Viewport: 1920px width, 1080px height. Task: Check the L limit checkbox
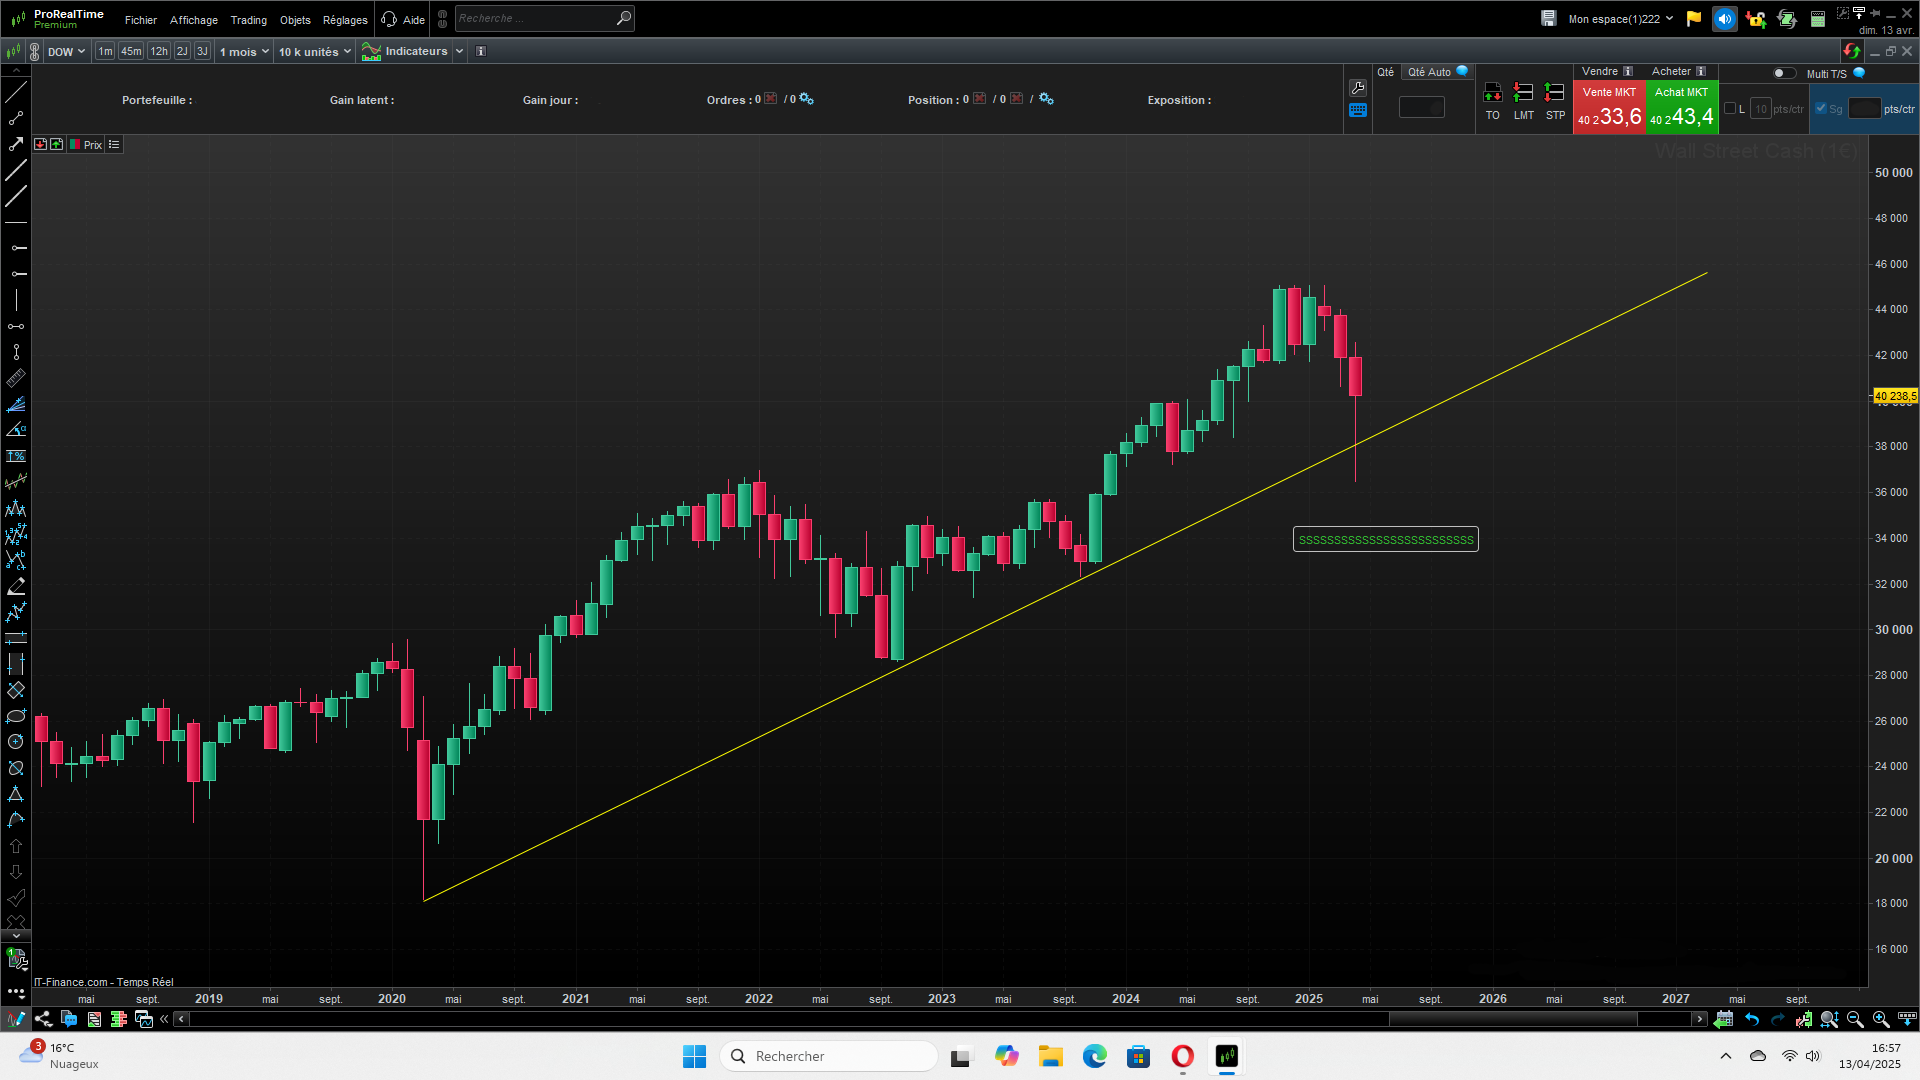click(x=1730, y=109)
